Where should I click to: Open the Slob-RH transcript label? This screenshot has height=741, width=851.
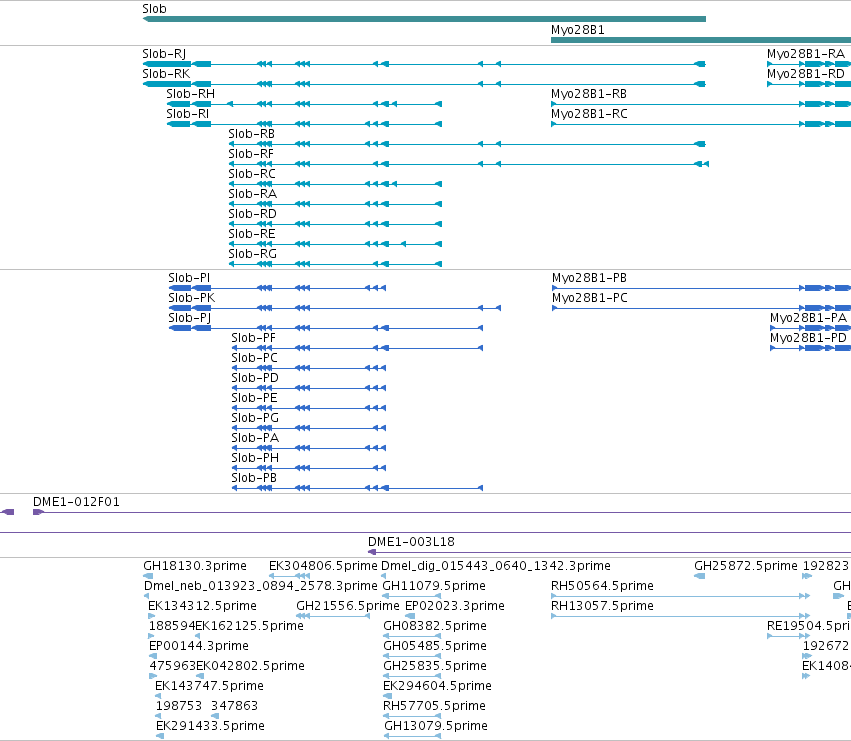pyautogui.click(x=190, y=94)
